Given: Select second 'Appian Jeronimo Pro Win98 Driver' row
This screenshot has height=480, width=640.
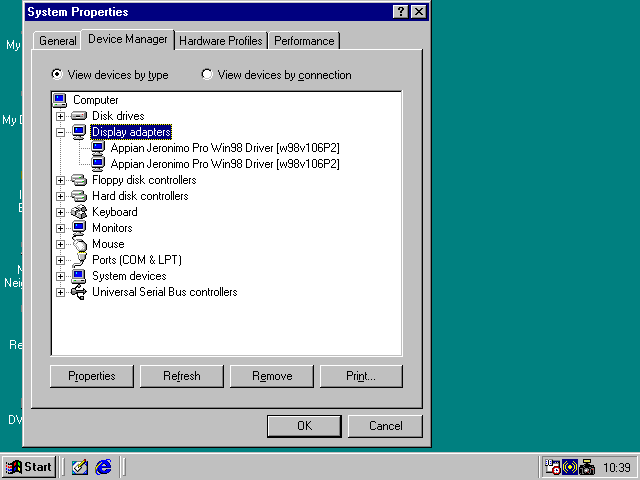Looking at the screenshot, I should pyautogui.click(x=225, y=164).
